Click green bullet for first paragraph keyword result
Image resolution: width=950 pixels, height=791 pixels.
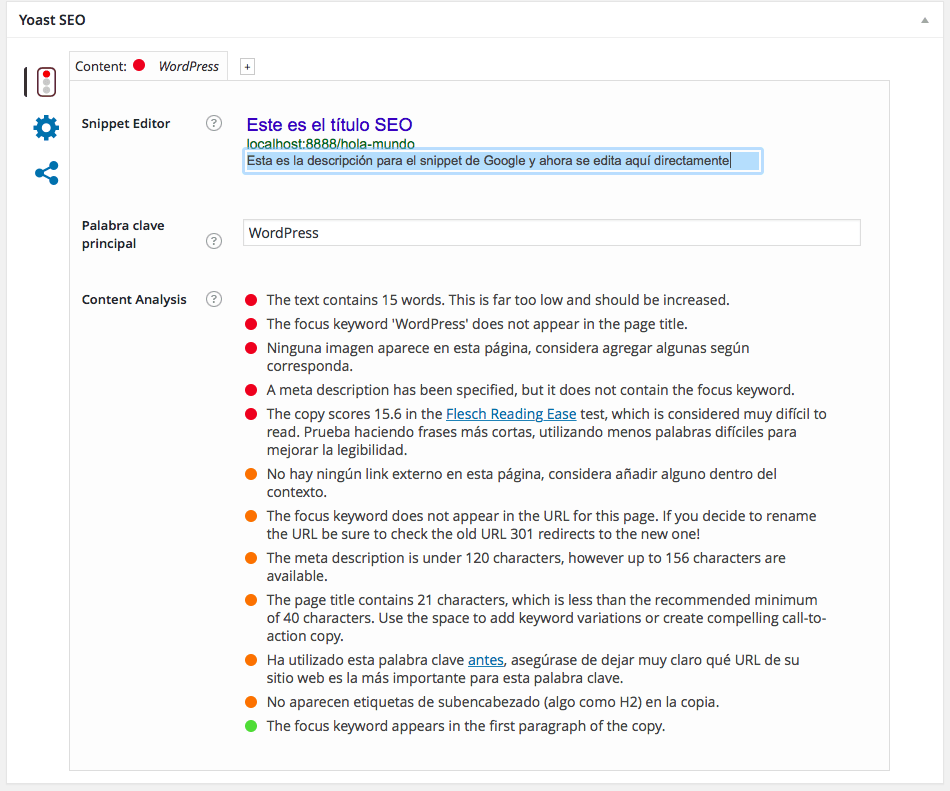(251, 726)
